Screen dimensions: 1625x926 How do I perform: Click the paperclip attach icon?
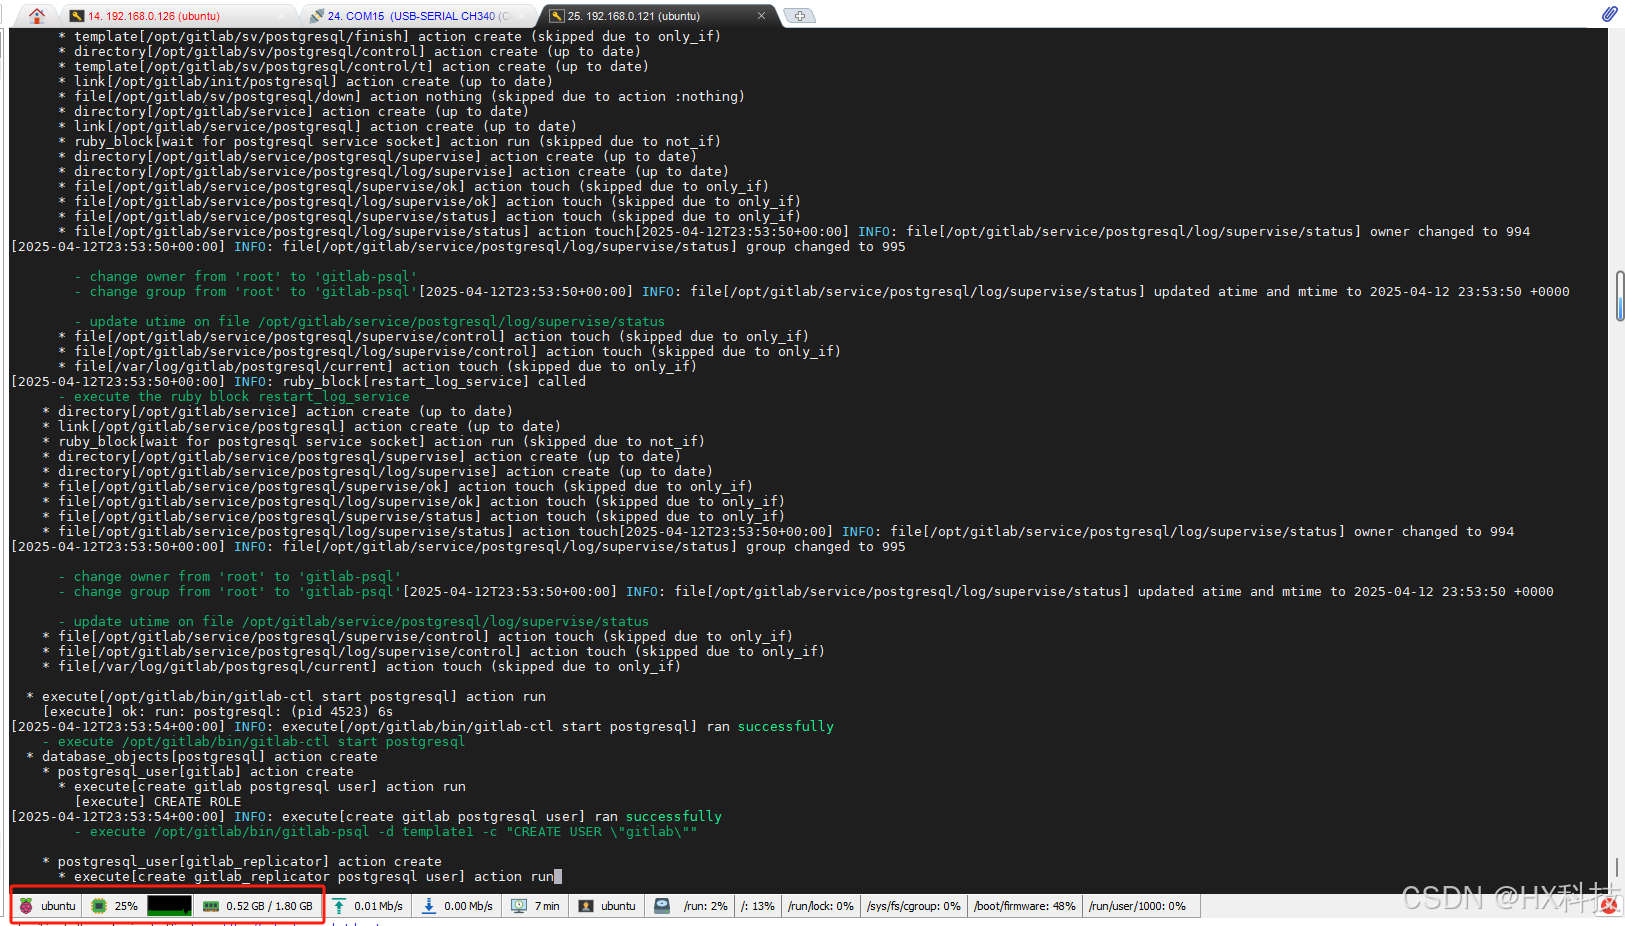tap(1609, 14)
